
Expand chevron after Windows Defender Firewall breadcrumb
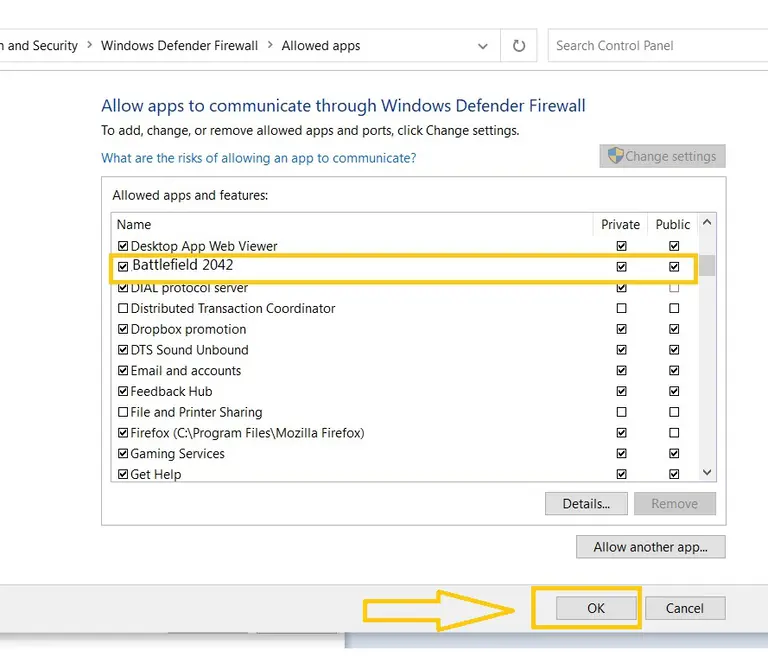270,45
